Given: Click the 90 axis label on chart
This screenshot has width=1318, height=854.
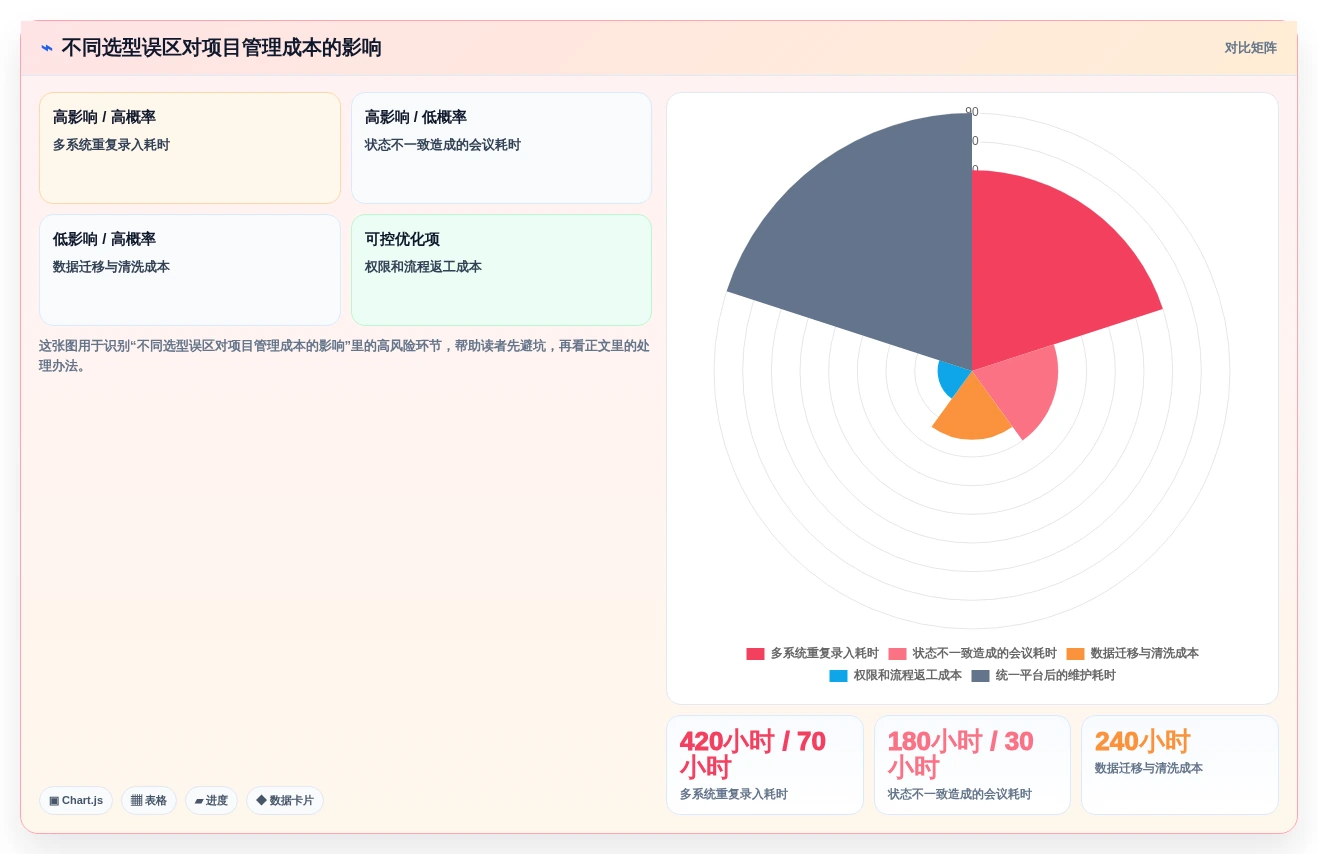Looking at the screenshot, I should tap(972, 112).
